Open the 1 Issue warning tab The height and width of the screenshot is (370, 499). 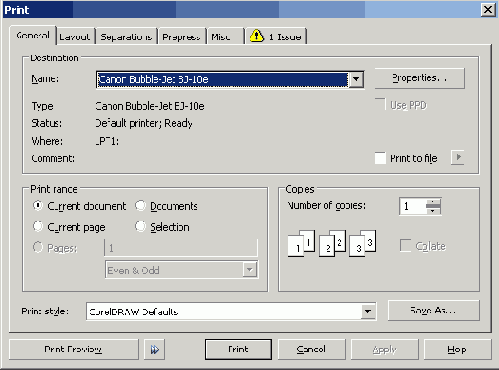(276, 36)
